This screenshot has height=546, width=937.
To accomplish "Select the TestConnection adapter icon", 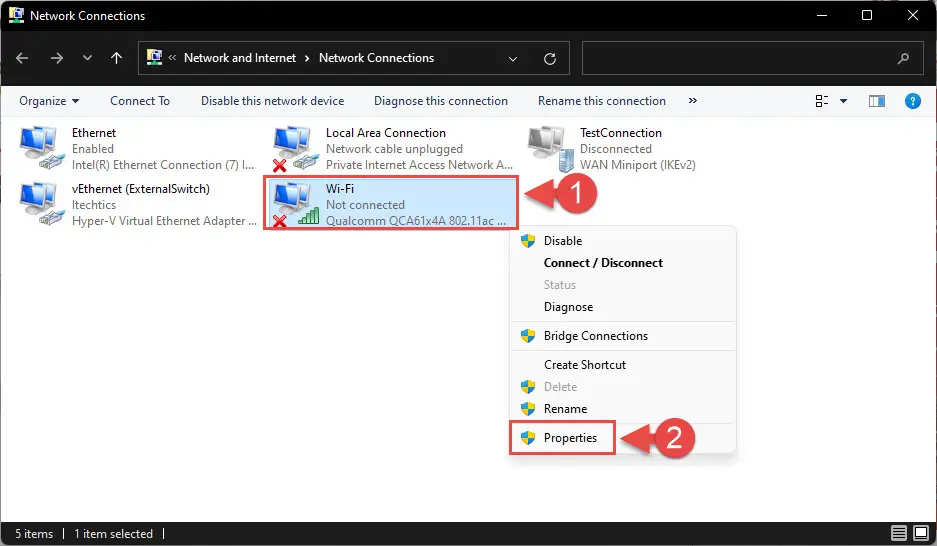I will (551, 148).
